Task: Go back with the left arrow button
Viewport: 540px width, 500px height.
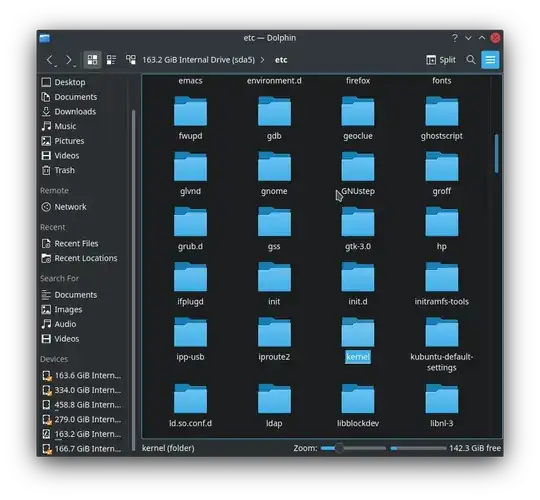Action: point(50,60)
